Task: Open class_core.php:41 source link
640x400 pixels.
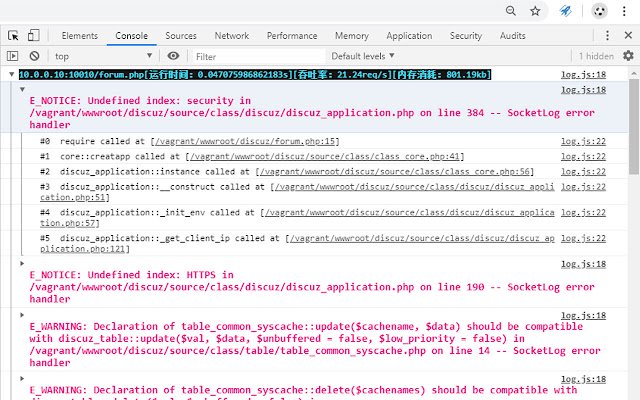Action: pos(325,156)
